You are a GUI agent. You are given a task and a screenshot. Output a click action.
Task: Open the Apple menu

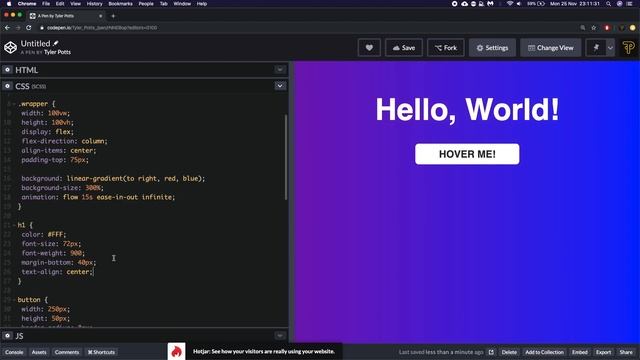click(9, 4)
